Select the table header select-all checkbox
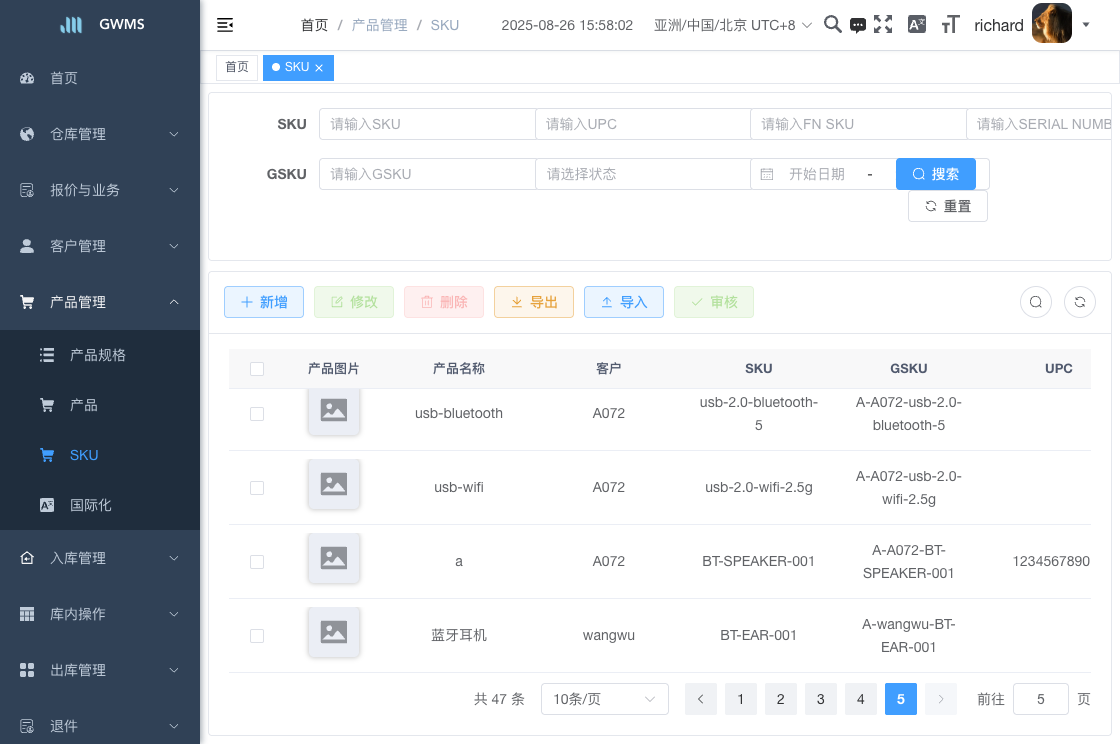 (257, 369)
